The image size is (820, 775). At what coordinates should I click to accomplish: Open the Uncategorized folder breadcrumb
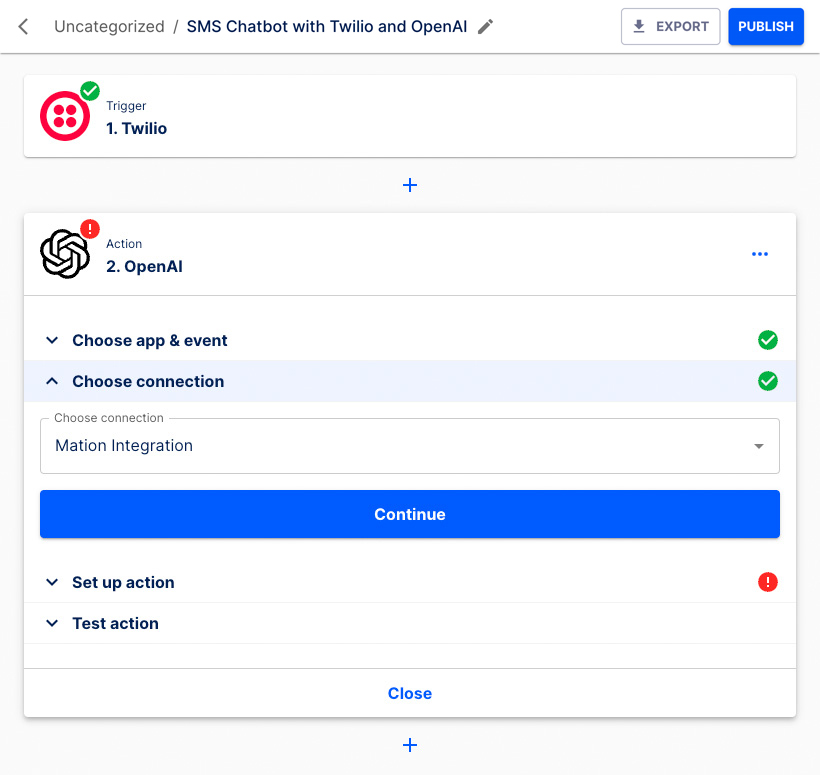point(110,27)
